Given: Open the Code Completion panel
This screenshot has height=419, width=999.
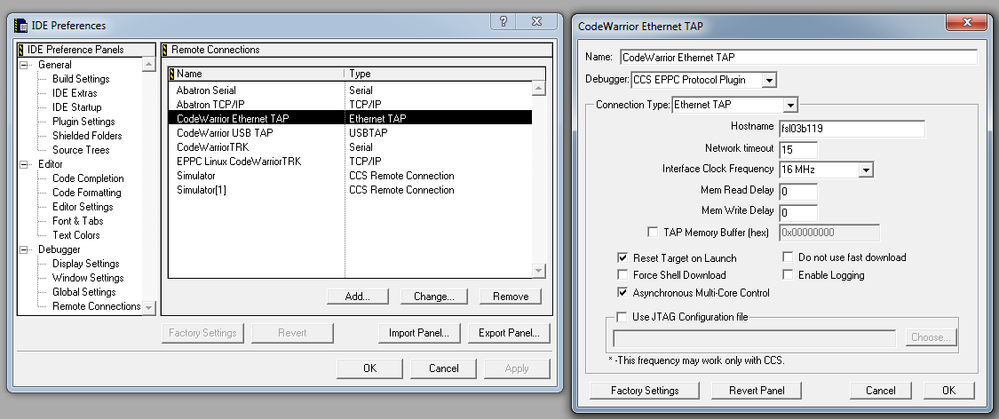Looking at the screenshot, I should tap(88, 178).
